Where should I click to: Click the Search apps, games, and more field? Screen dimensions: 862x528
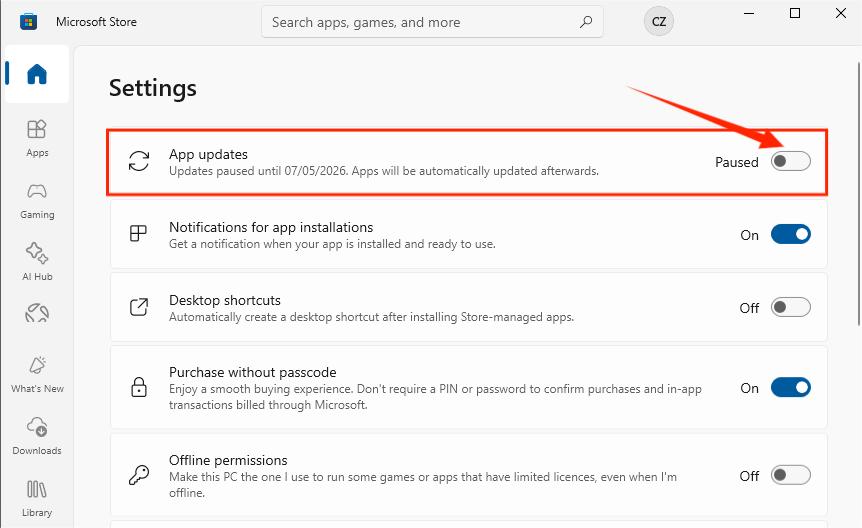click(x=432, y=22)
